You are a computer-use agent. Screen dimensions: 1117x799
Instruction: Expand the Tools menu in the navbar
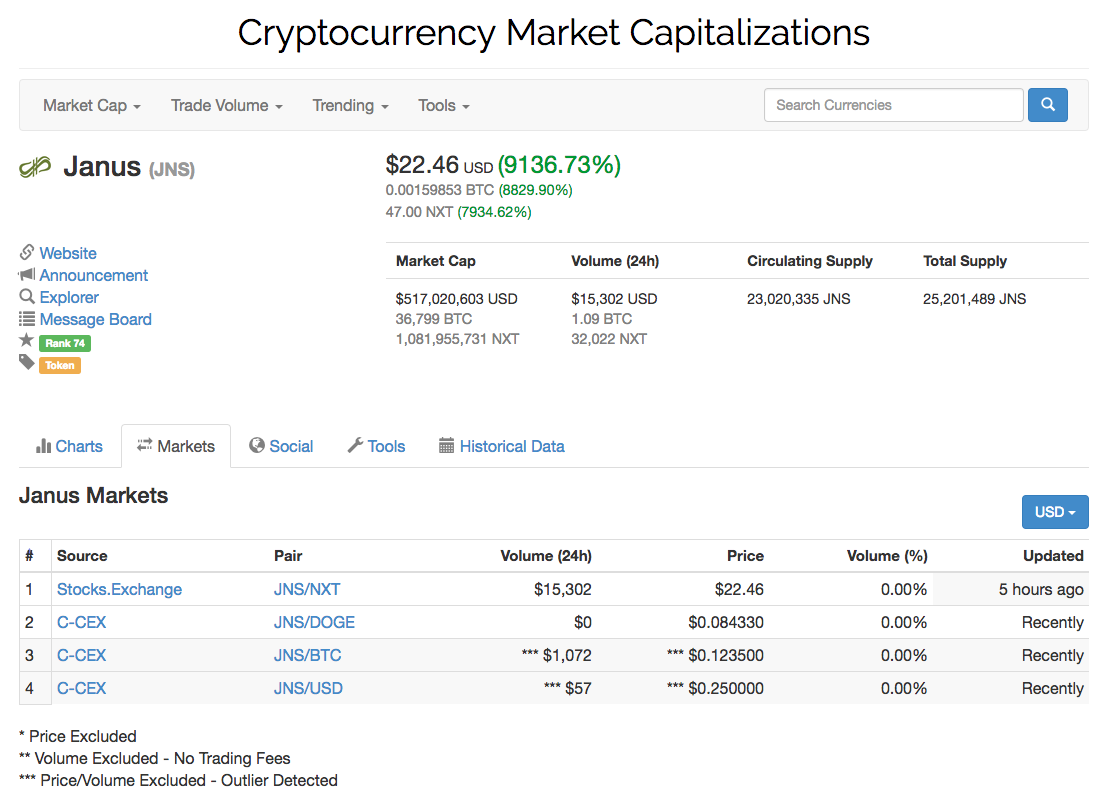pos(444,105)
